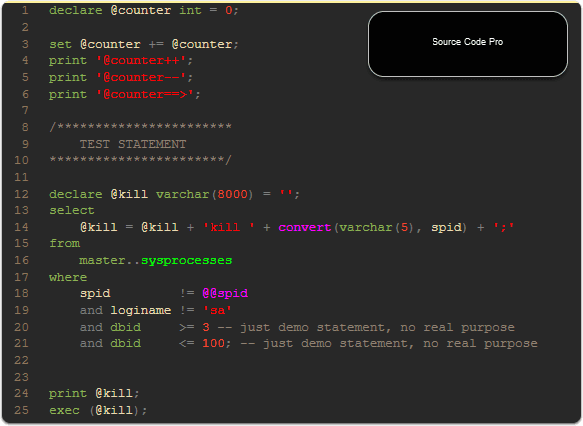Image resolution: width=583 pixels, height=426 pixels.
Task: Click the value 3 on line 20
Action: [206, 327]
